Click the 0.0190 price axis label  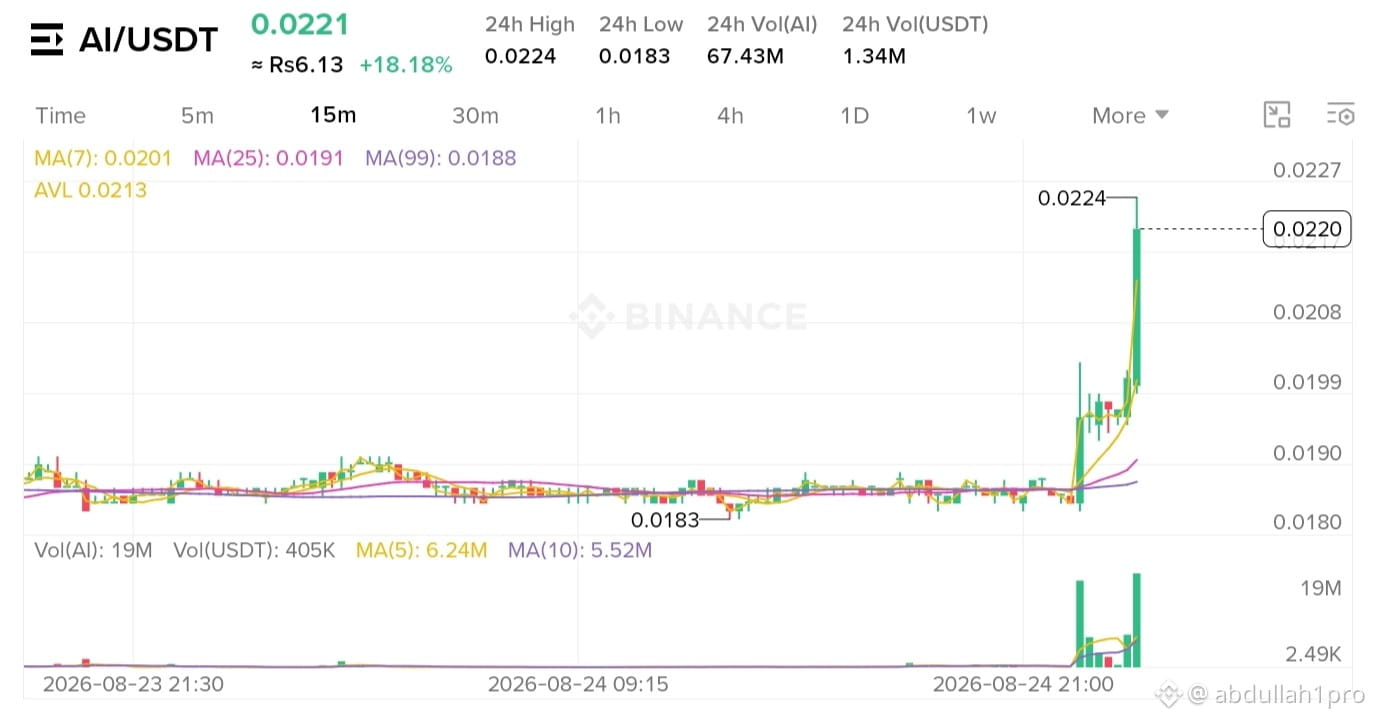(x=1306, y=453)
